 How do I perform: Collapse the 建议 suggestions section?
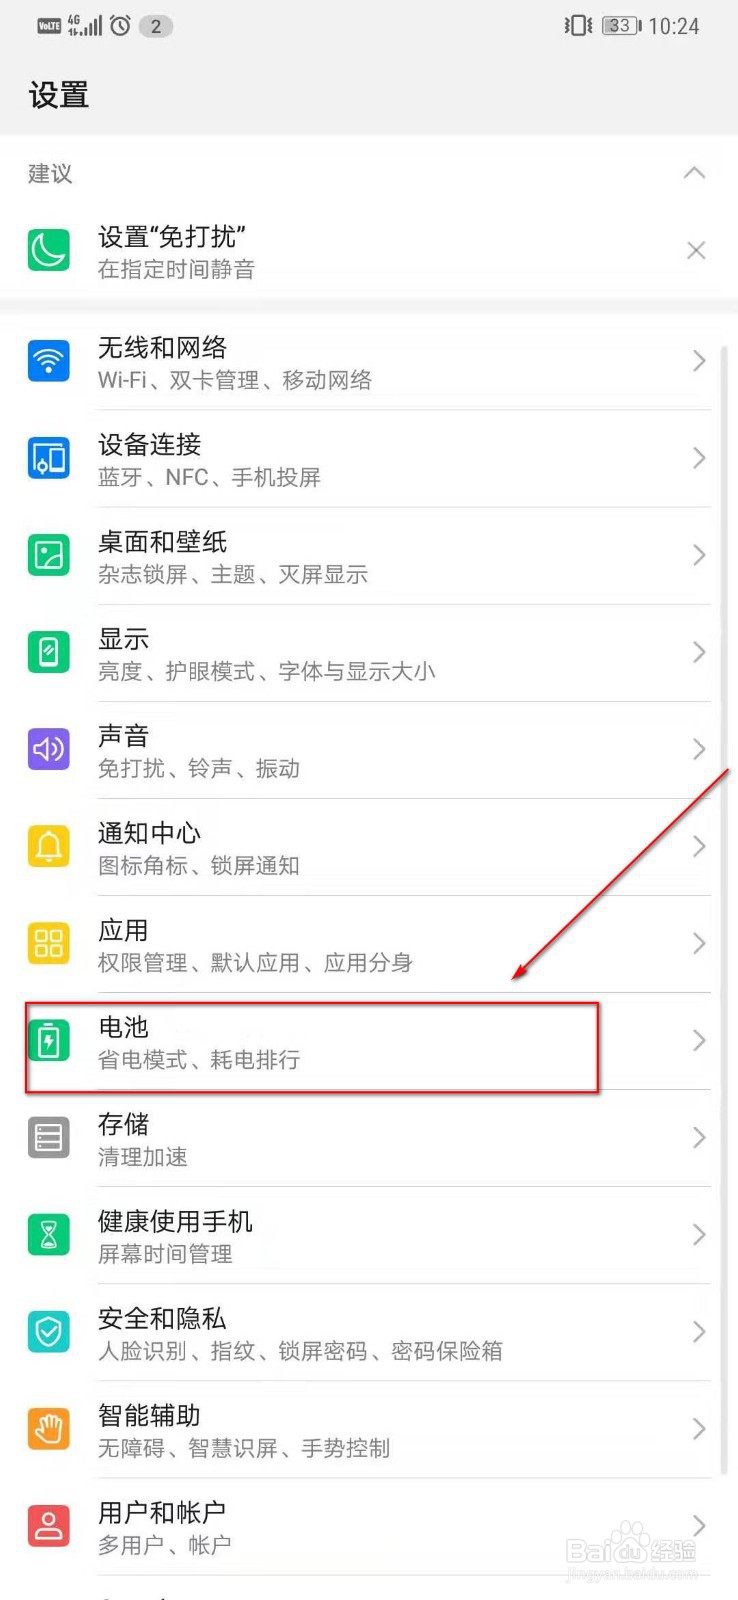[x=694, y=173]
